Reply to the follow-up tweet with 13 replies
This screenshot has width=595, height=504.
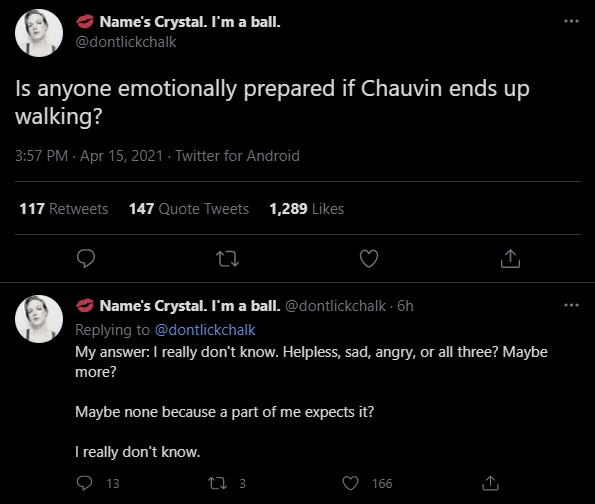[84, 483]
